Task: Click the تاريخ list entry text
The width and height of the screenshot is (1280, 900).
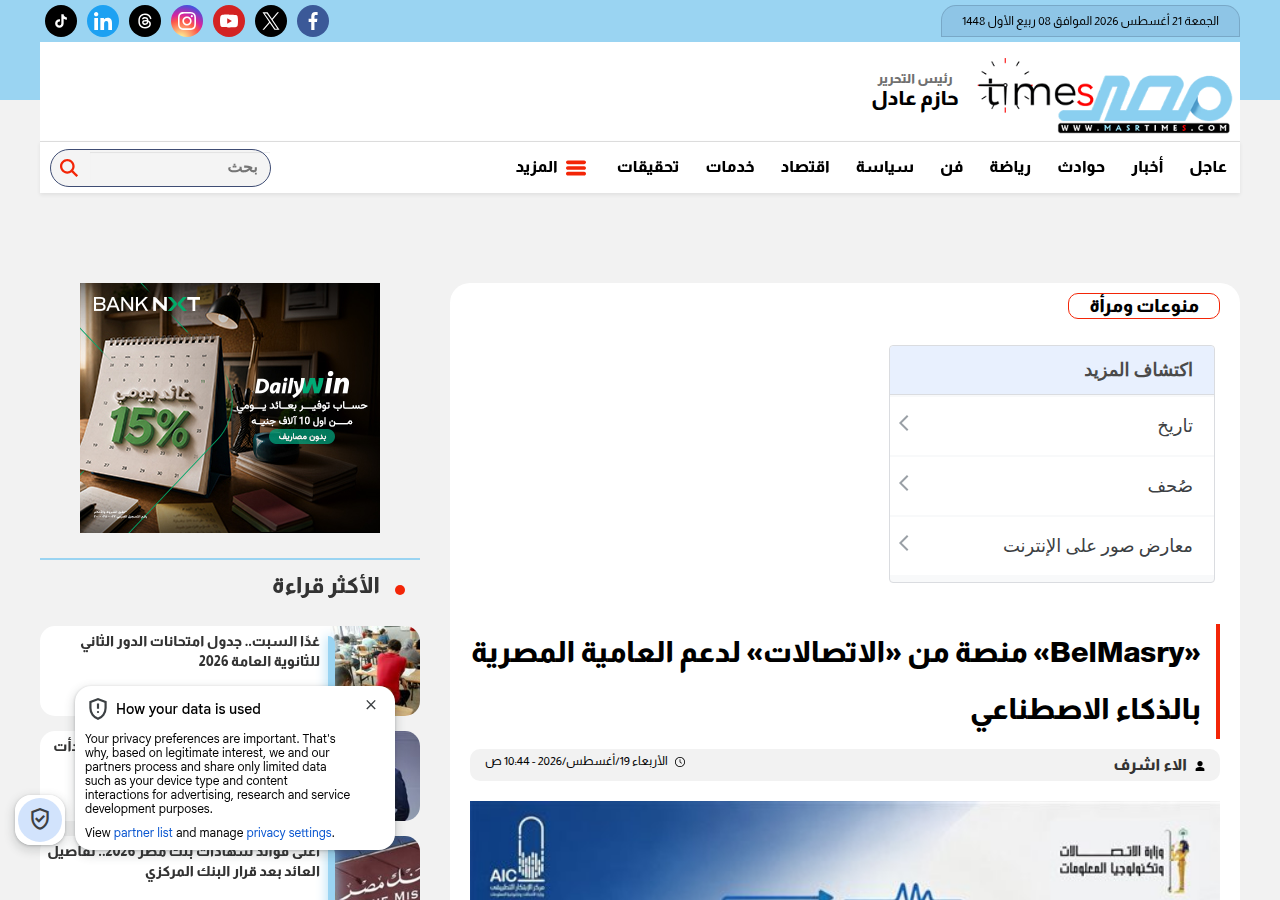Action: click(1175, 426)
